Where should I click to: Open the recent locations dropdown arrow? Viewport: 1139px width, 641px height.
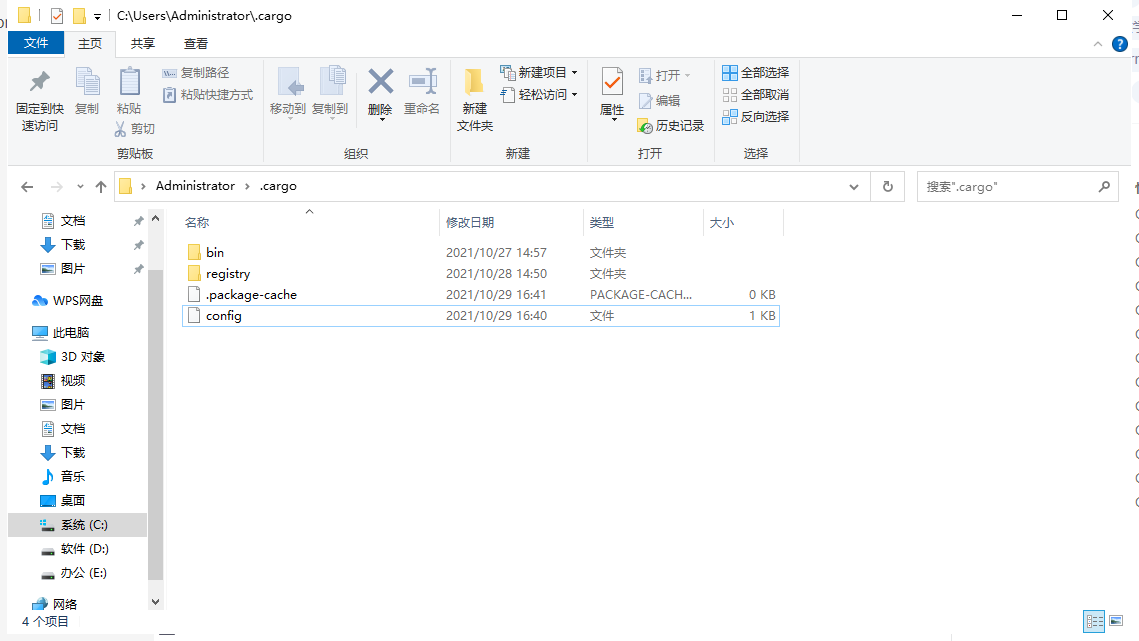(x=80, y=187)
